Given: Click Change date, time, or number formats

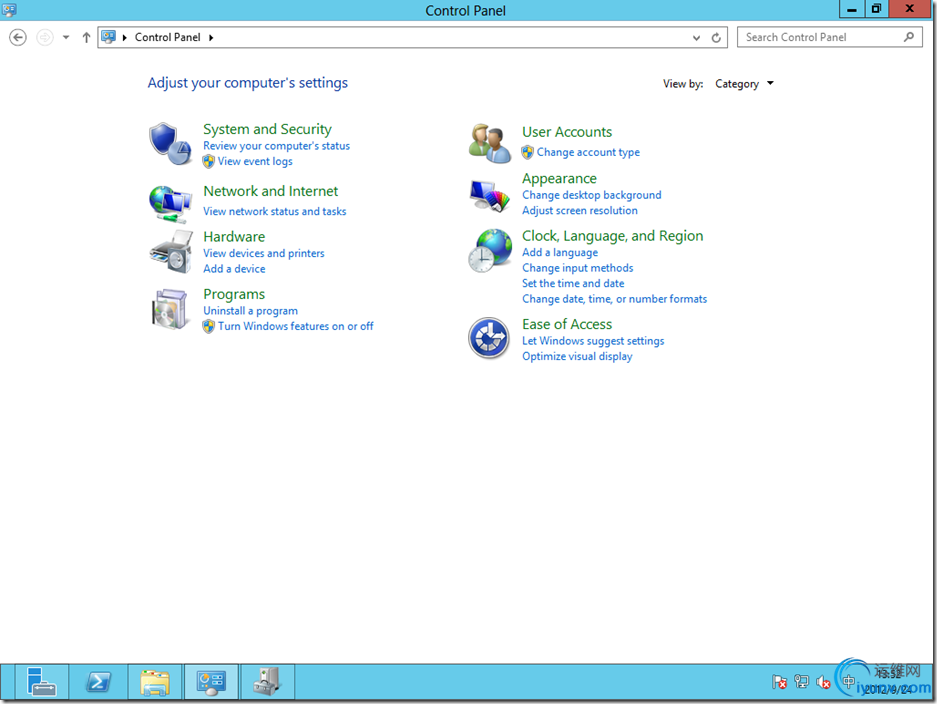Looking at the screenshot, I should pyautogui.click(x=614, y=299).
